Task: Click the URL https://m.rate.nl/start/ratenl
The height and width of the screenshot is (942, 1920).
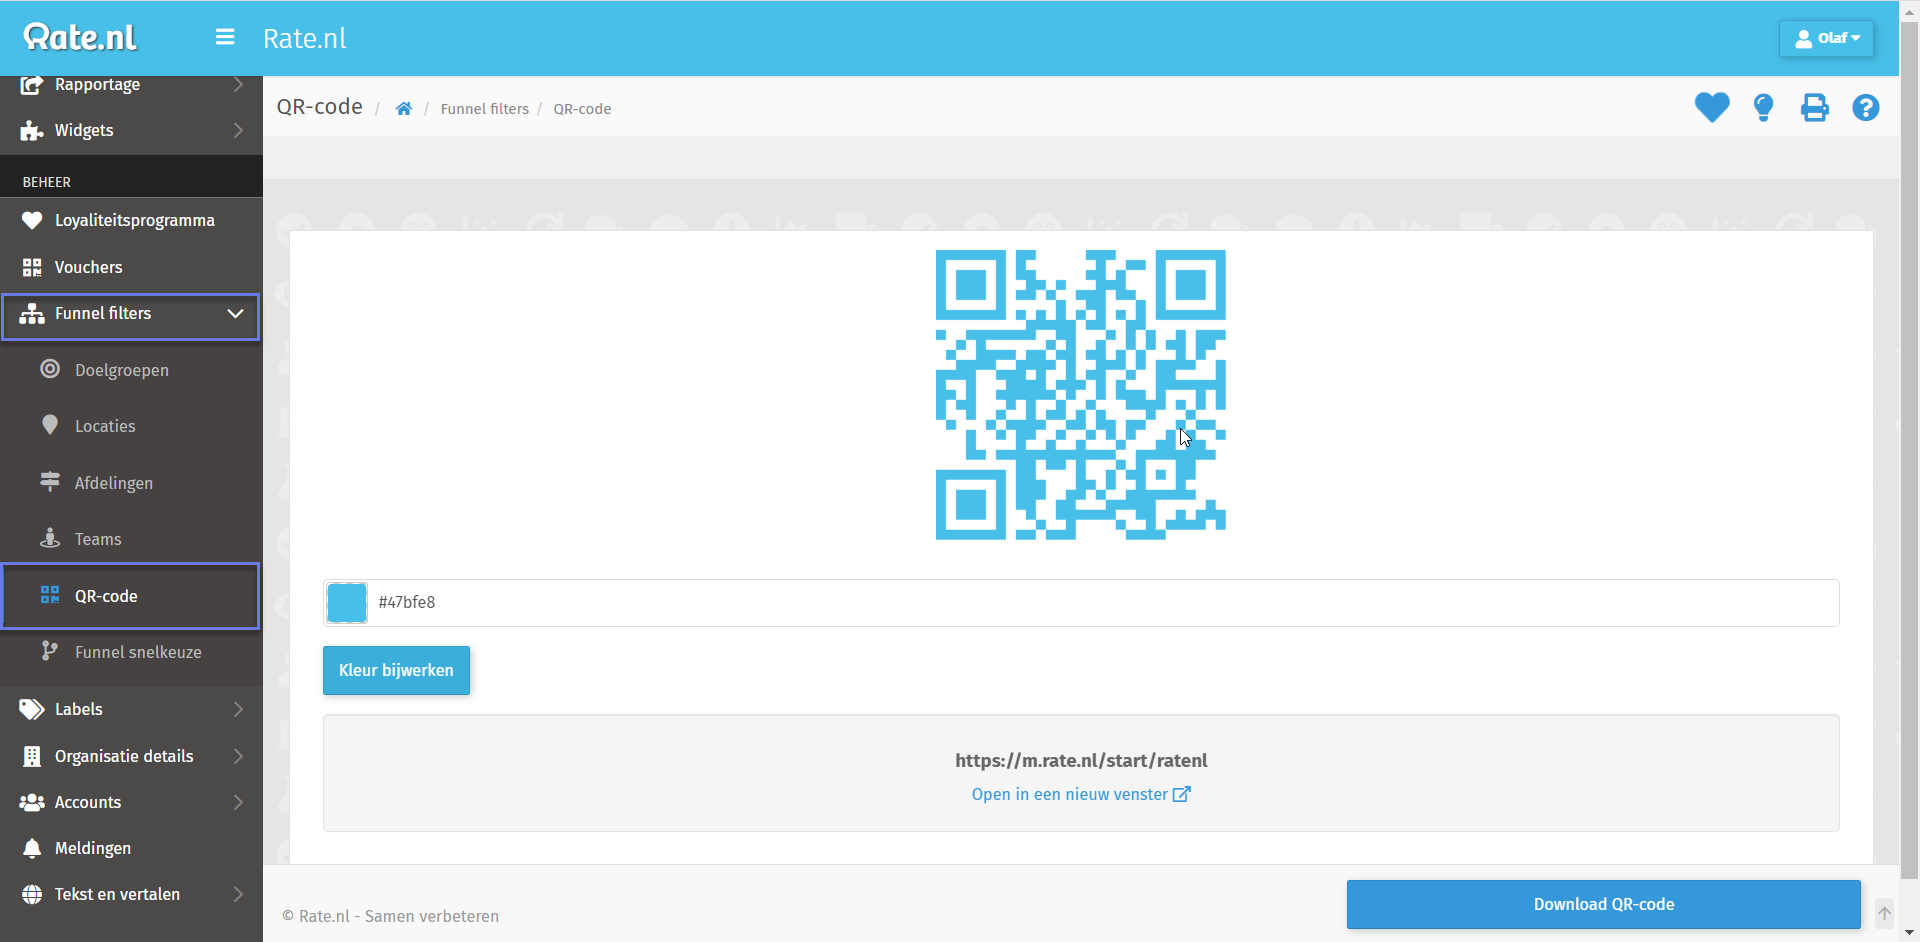Action: point(1081,760)
